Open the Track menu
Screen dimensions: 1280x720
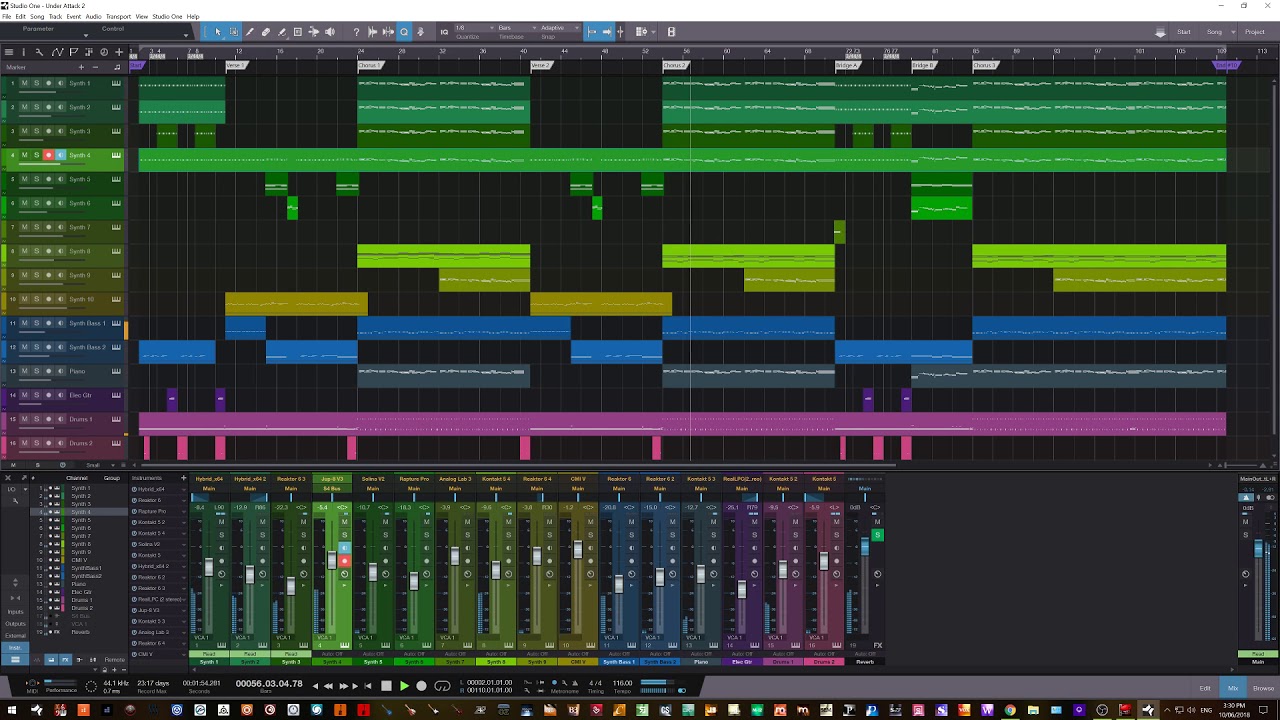pyautogui.click(x=55, y=17)
